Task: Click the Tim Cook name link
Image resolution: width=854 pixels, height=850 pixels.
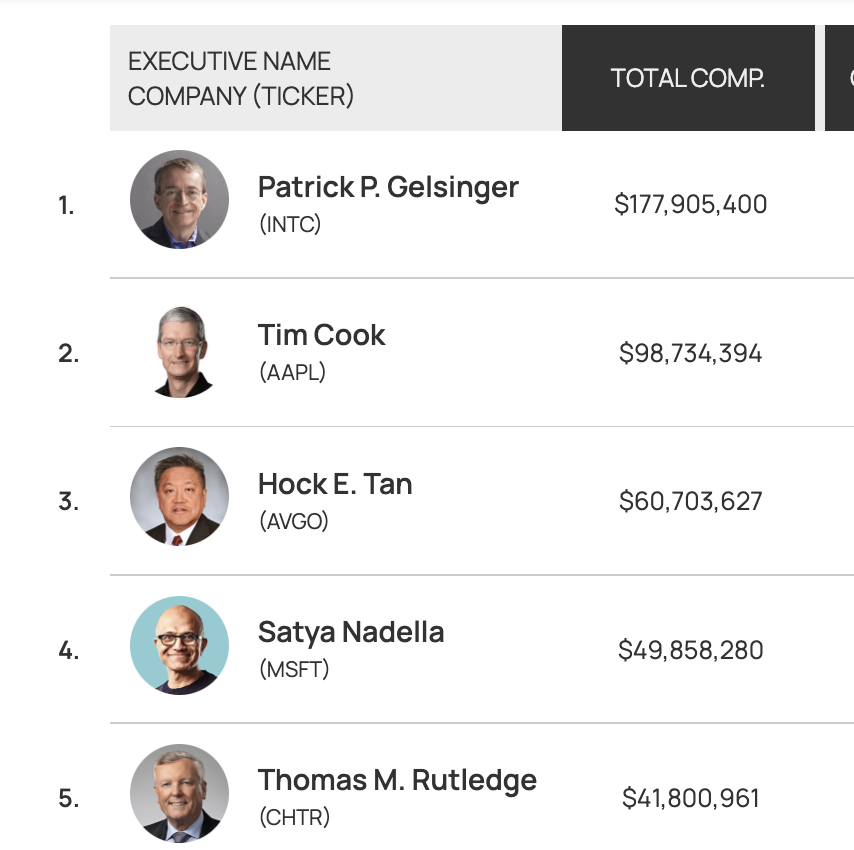Action: (321, 335)
